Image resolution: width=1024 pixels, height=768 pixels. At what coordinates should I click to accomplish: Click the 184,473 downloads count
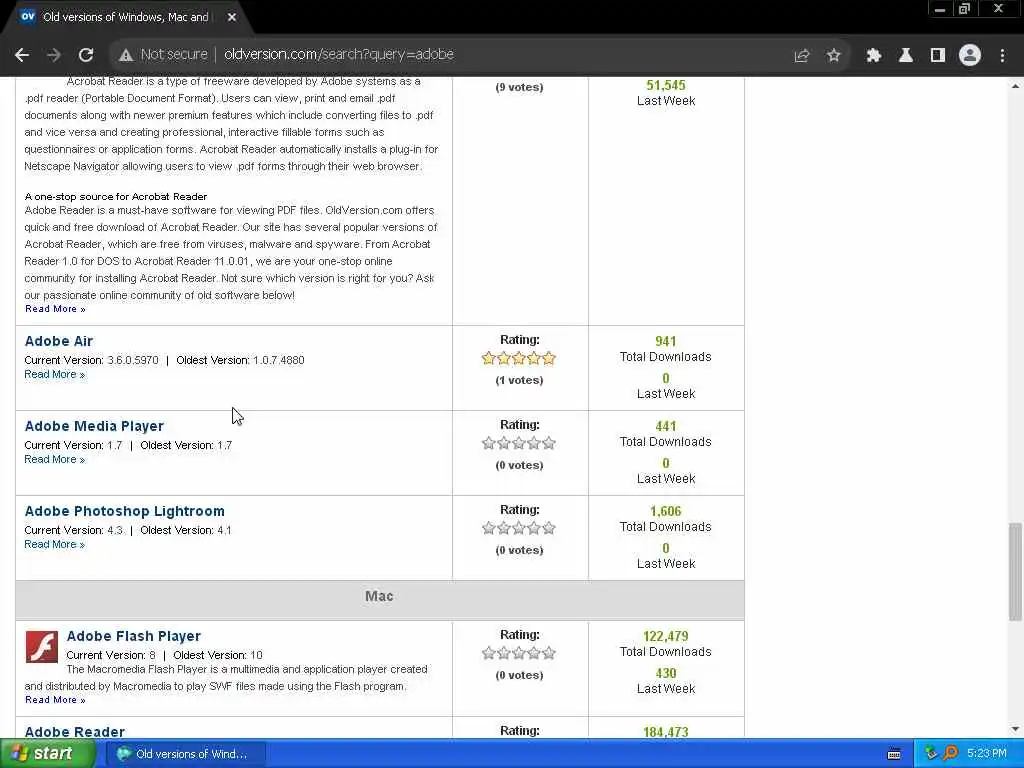point(665,732)
